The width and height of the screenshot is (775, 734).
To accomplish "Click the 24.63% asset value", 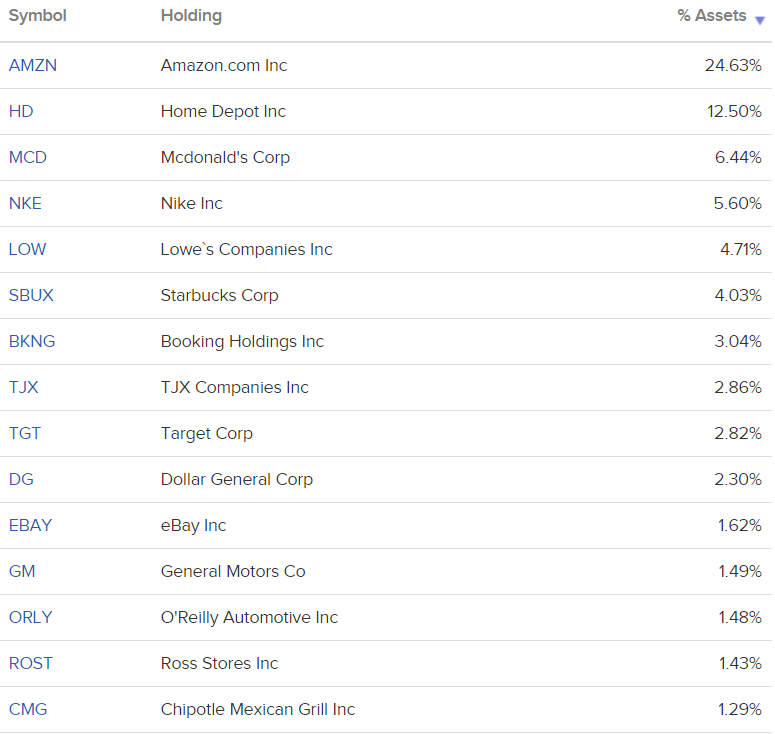I will click(733, 65).
